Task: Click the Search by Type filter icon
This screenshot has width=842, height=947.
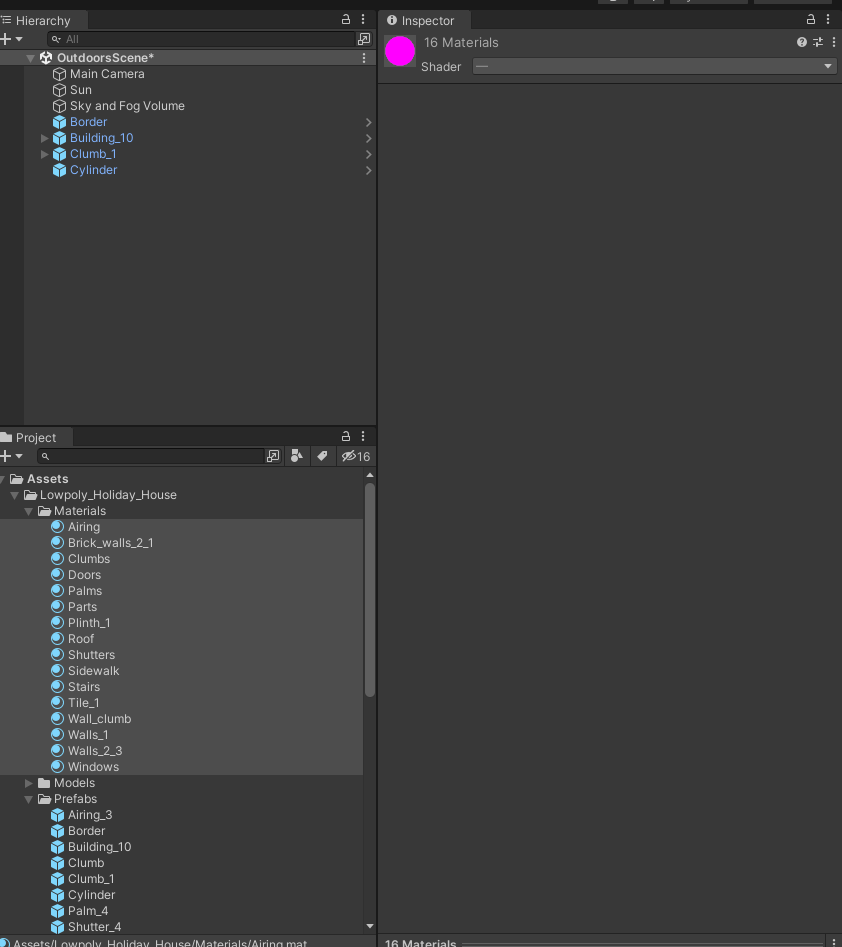Action: point(297,456)
